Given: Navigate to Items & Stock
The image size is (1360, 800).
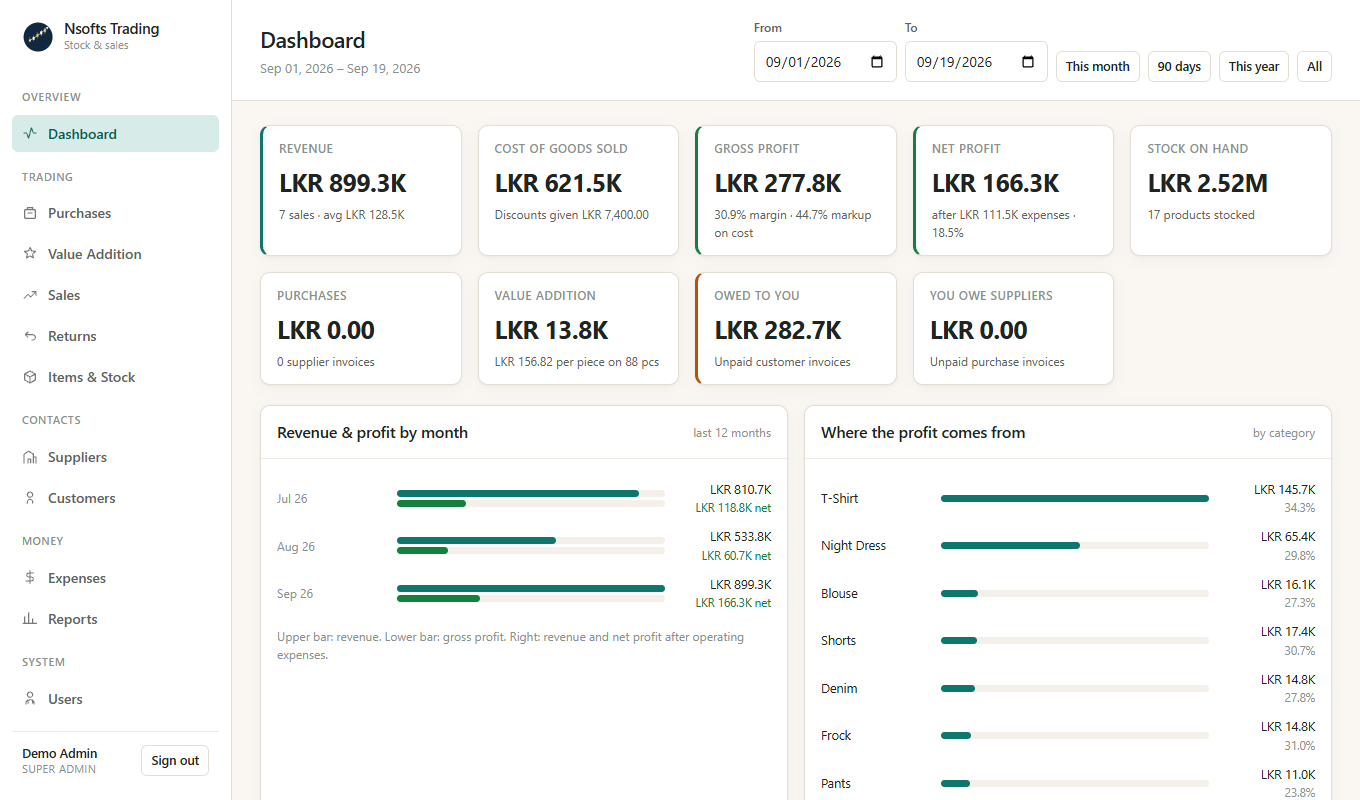Looking at the screenshot, I should pos(115,377).
